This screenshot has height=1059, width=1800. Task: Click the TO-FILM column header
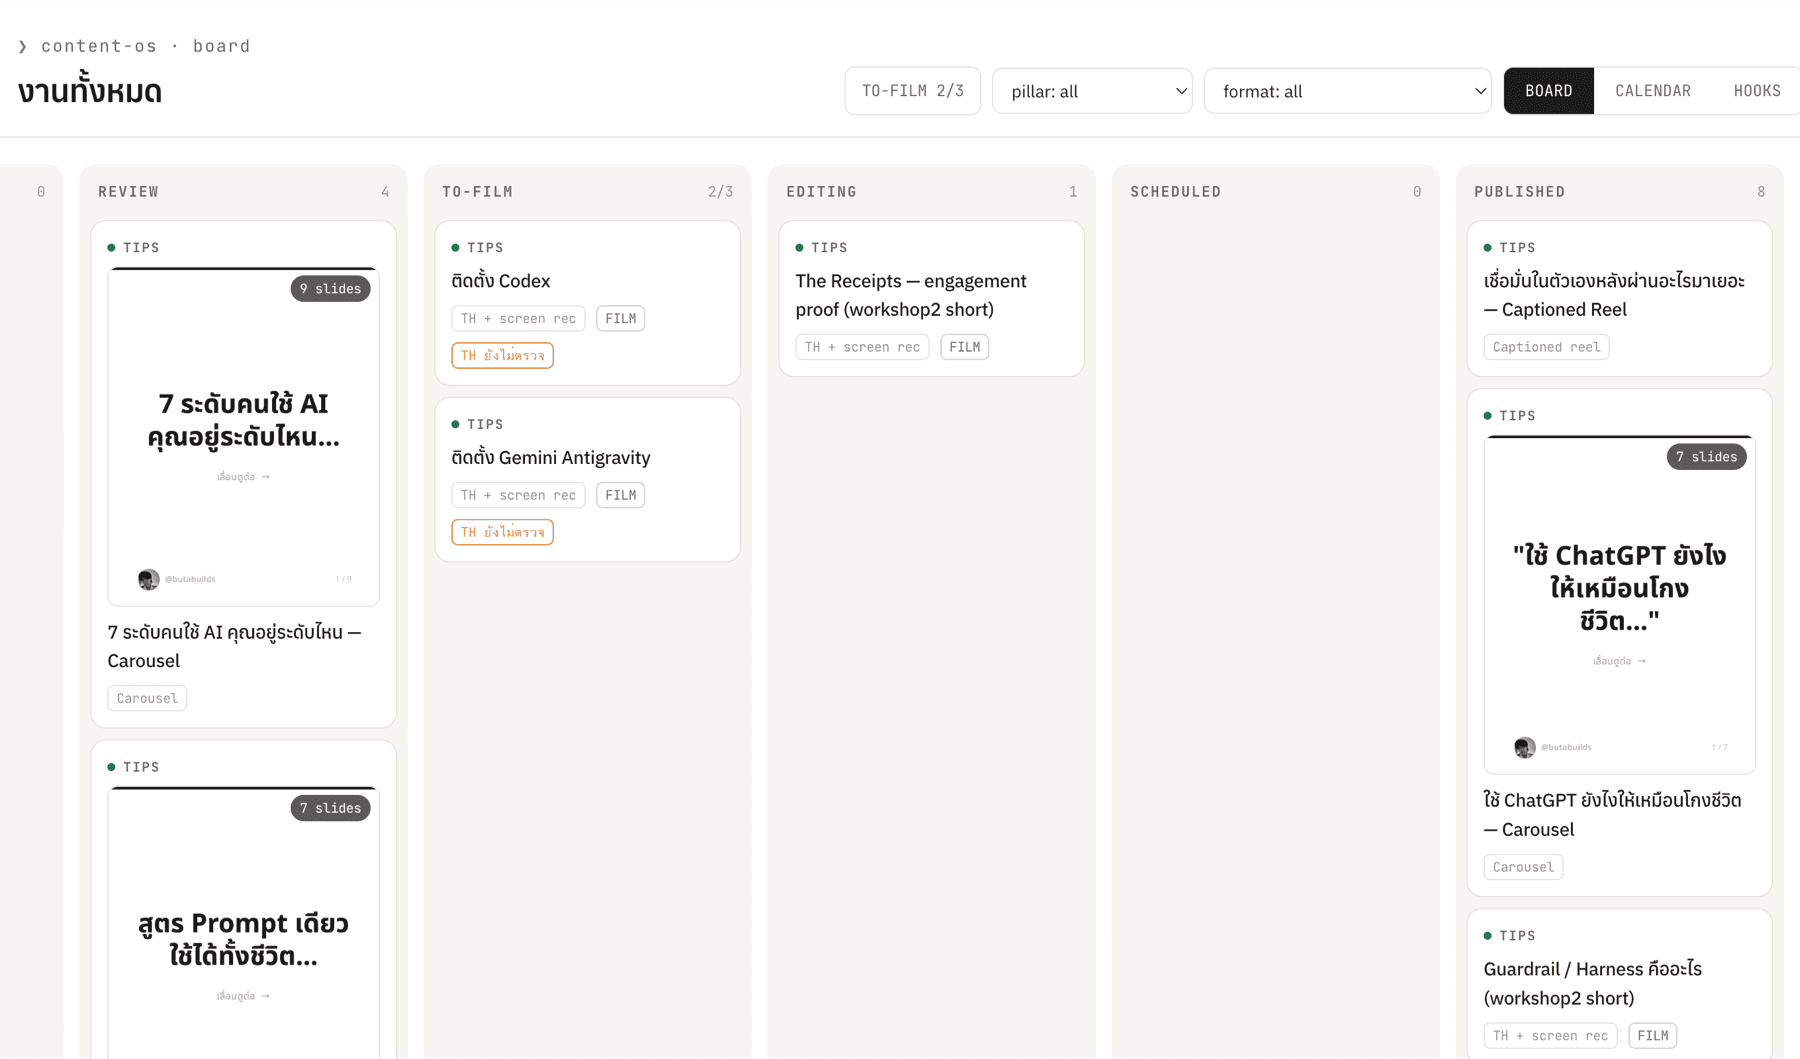pyautogui.click(x=478, y=192)
